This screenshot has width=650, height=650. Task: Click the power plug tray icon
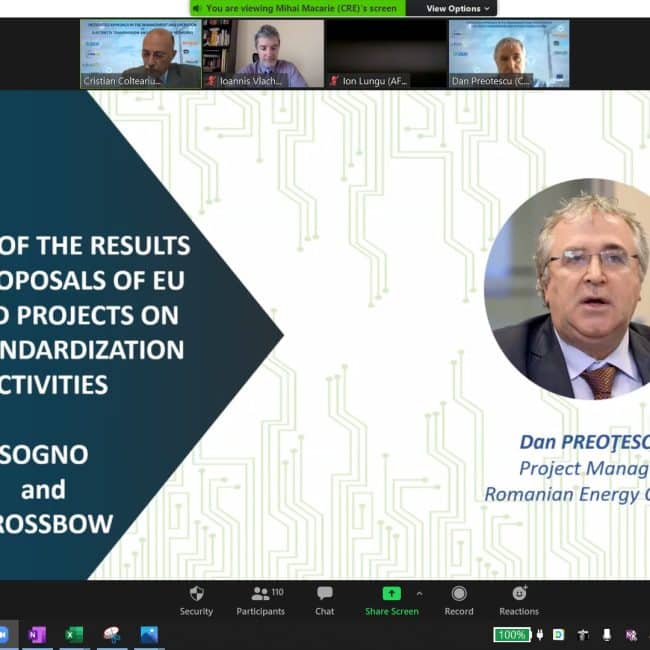(x=540, y=635)
